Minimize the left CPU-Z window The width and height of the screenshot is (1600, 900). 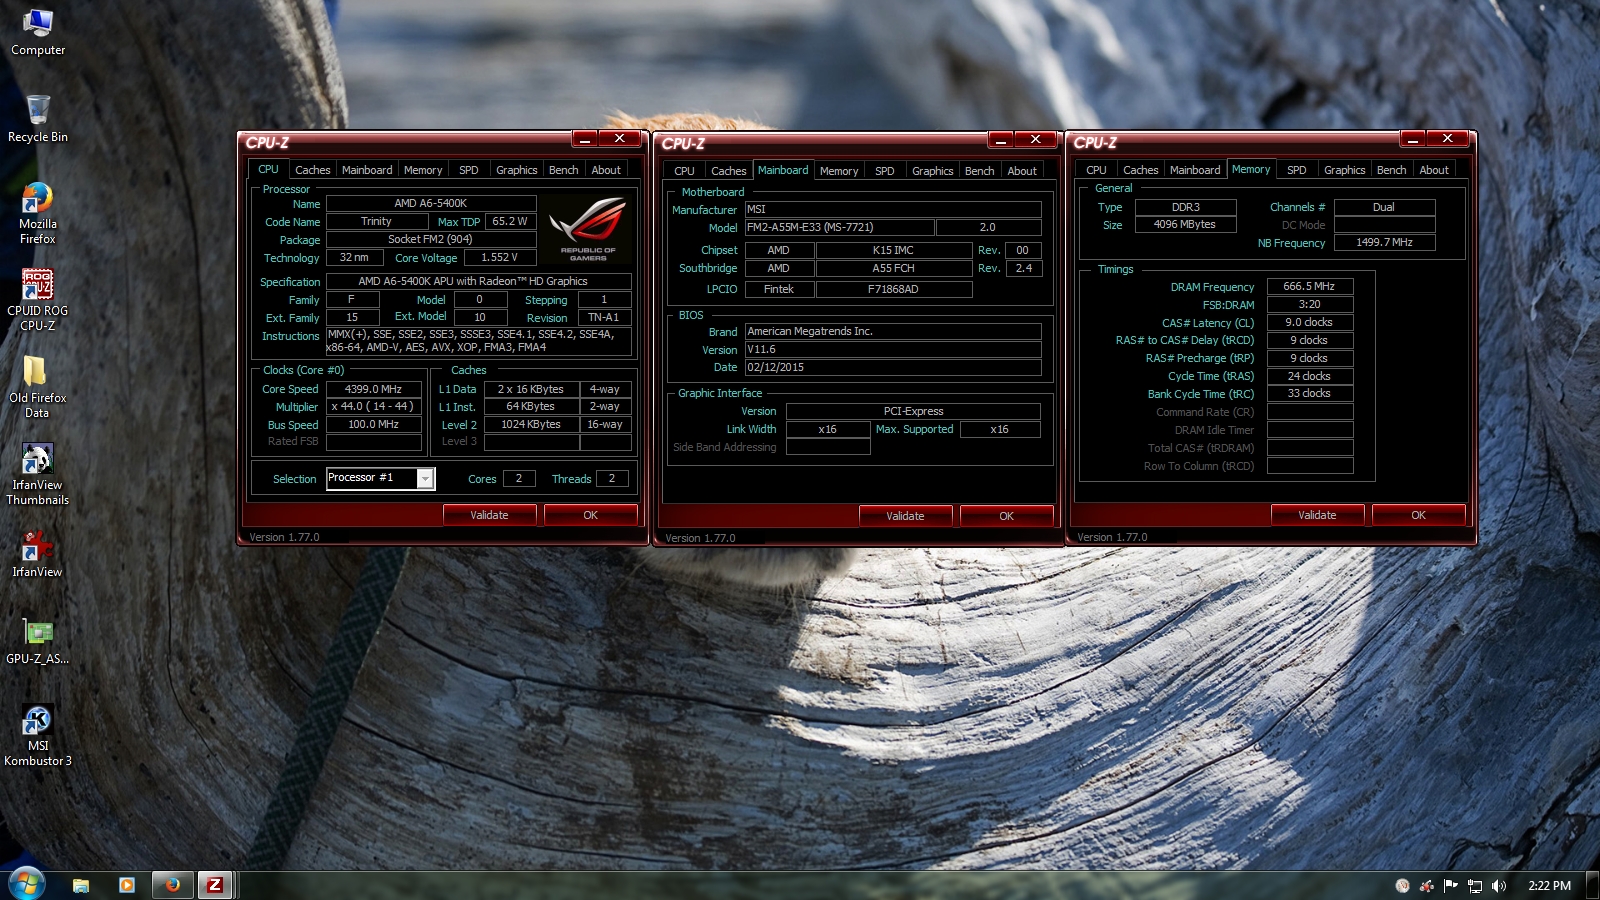(x=585, y=139)
